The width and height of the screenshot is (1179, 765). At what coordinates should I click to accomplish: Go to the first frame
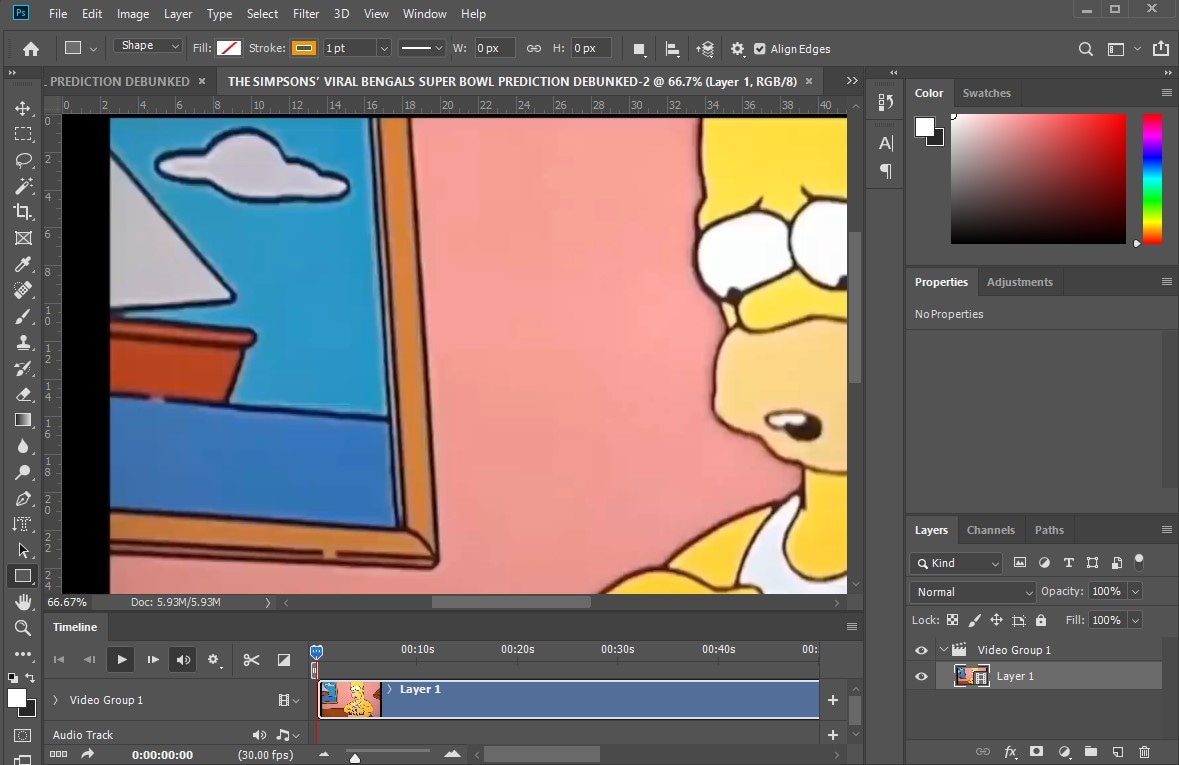tap(59, 660)
